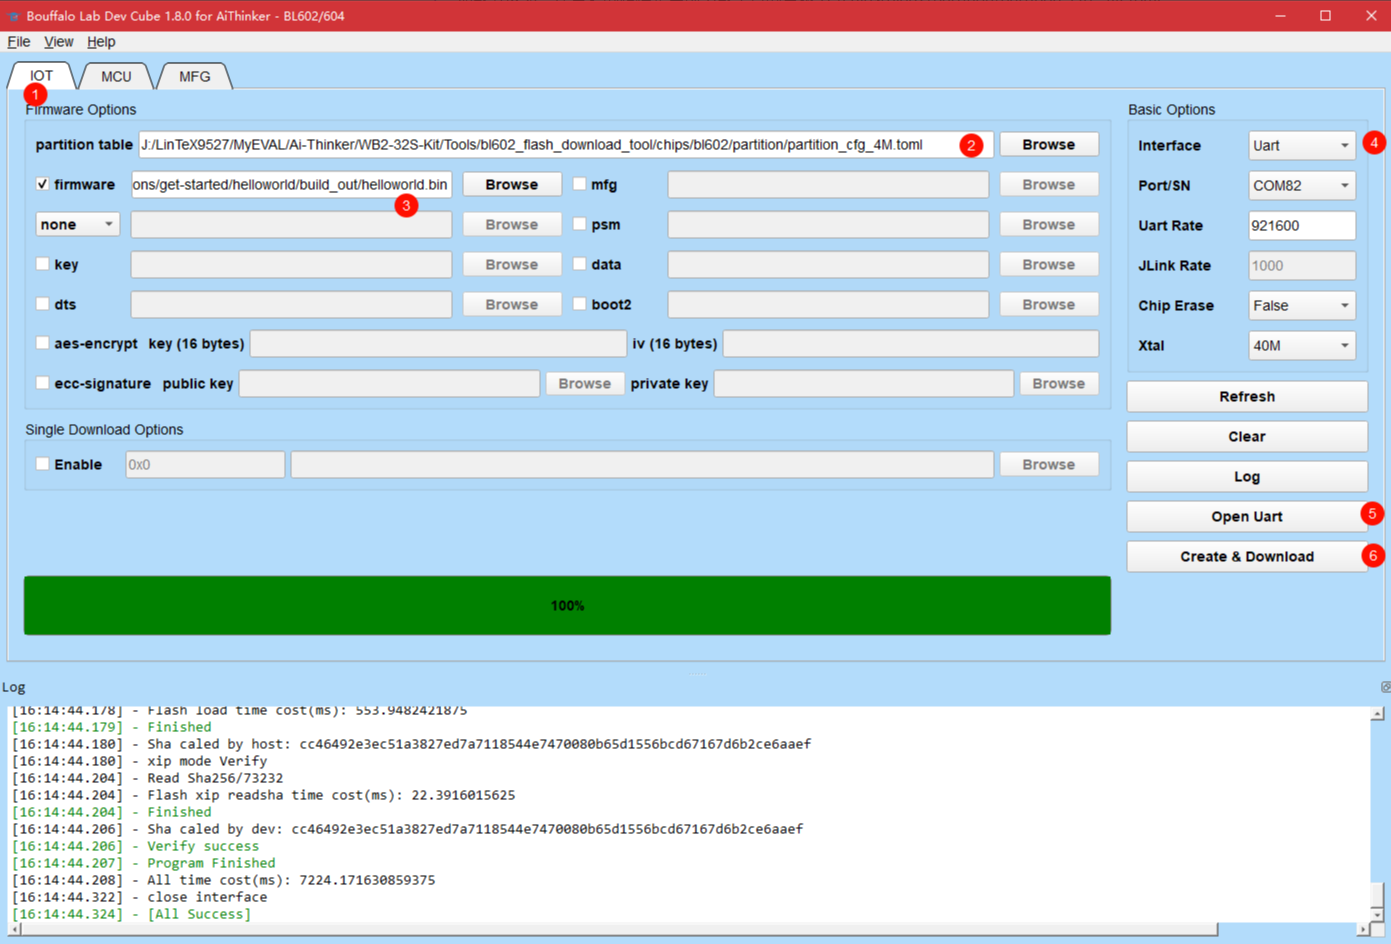Switch to the IOT tab
This screenshot has height=944, width=1391.
coord(41,76)
